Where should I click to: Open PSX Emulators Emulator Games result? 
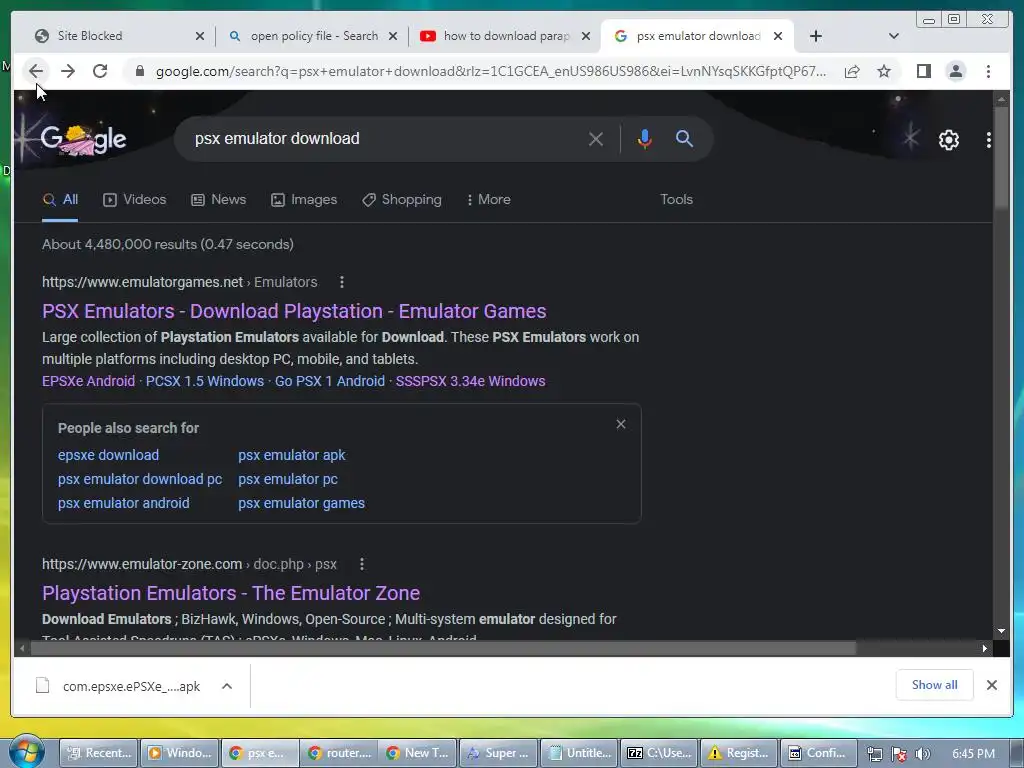point(294,312)
